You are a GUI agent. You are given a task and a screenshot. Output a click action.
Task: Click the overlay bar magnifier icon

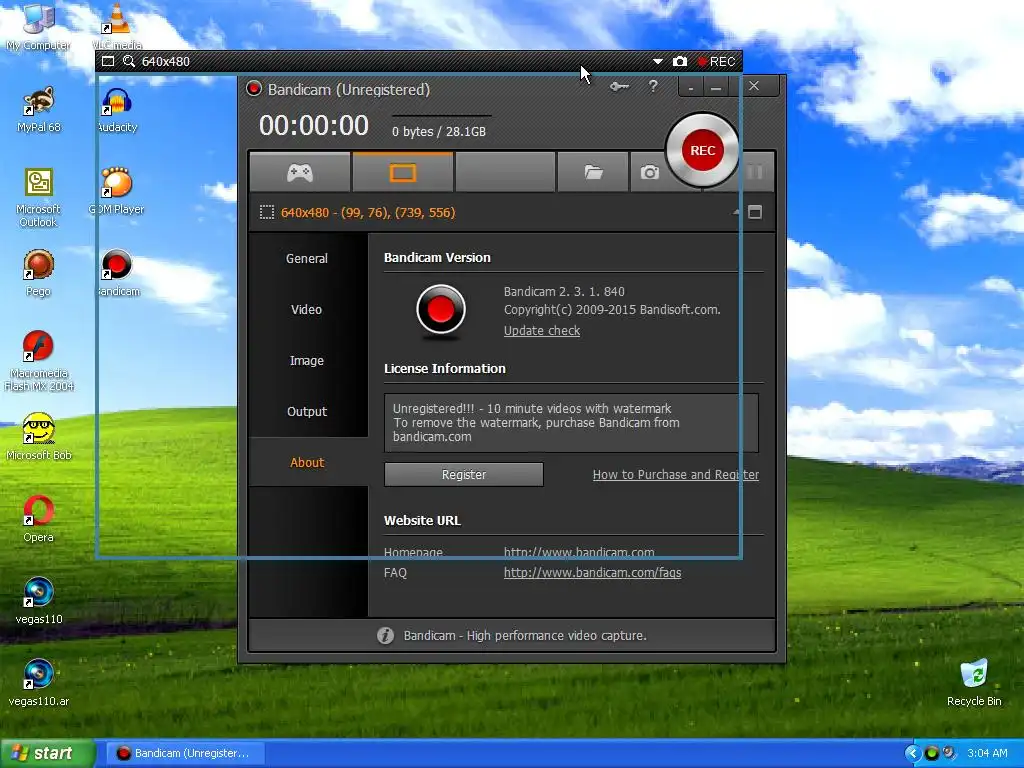(x=129, y=61)
